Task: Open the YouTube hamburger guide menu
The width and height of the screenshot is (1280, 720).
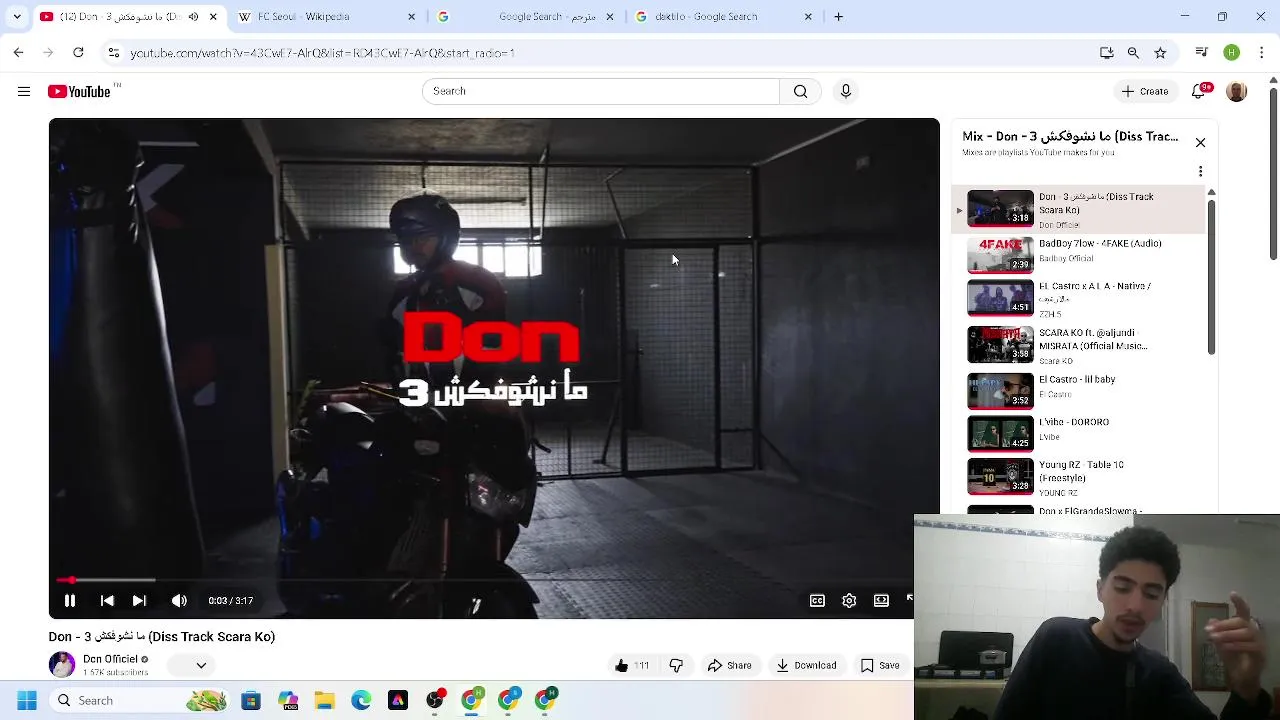Action: point(24,91)
